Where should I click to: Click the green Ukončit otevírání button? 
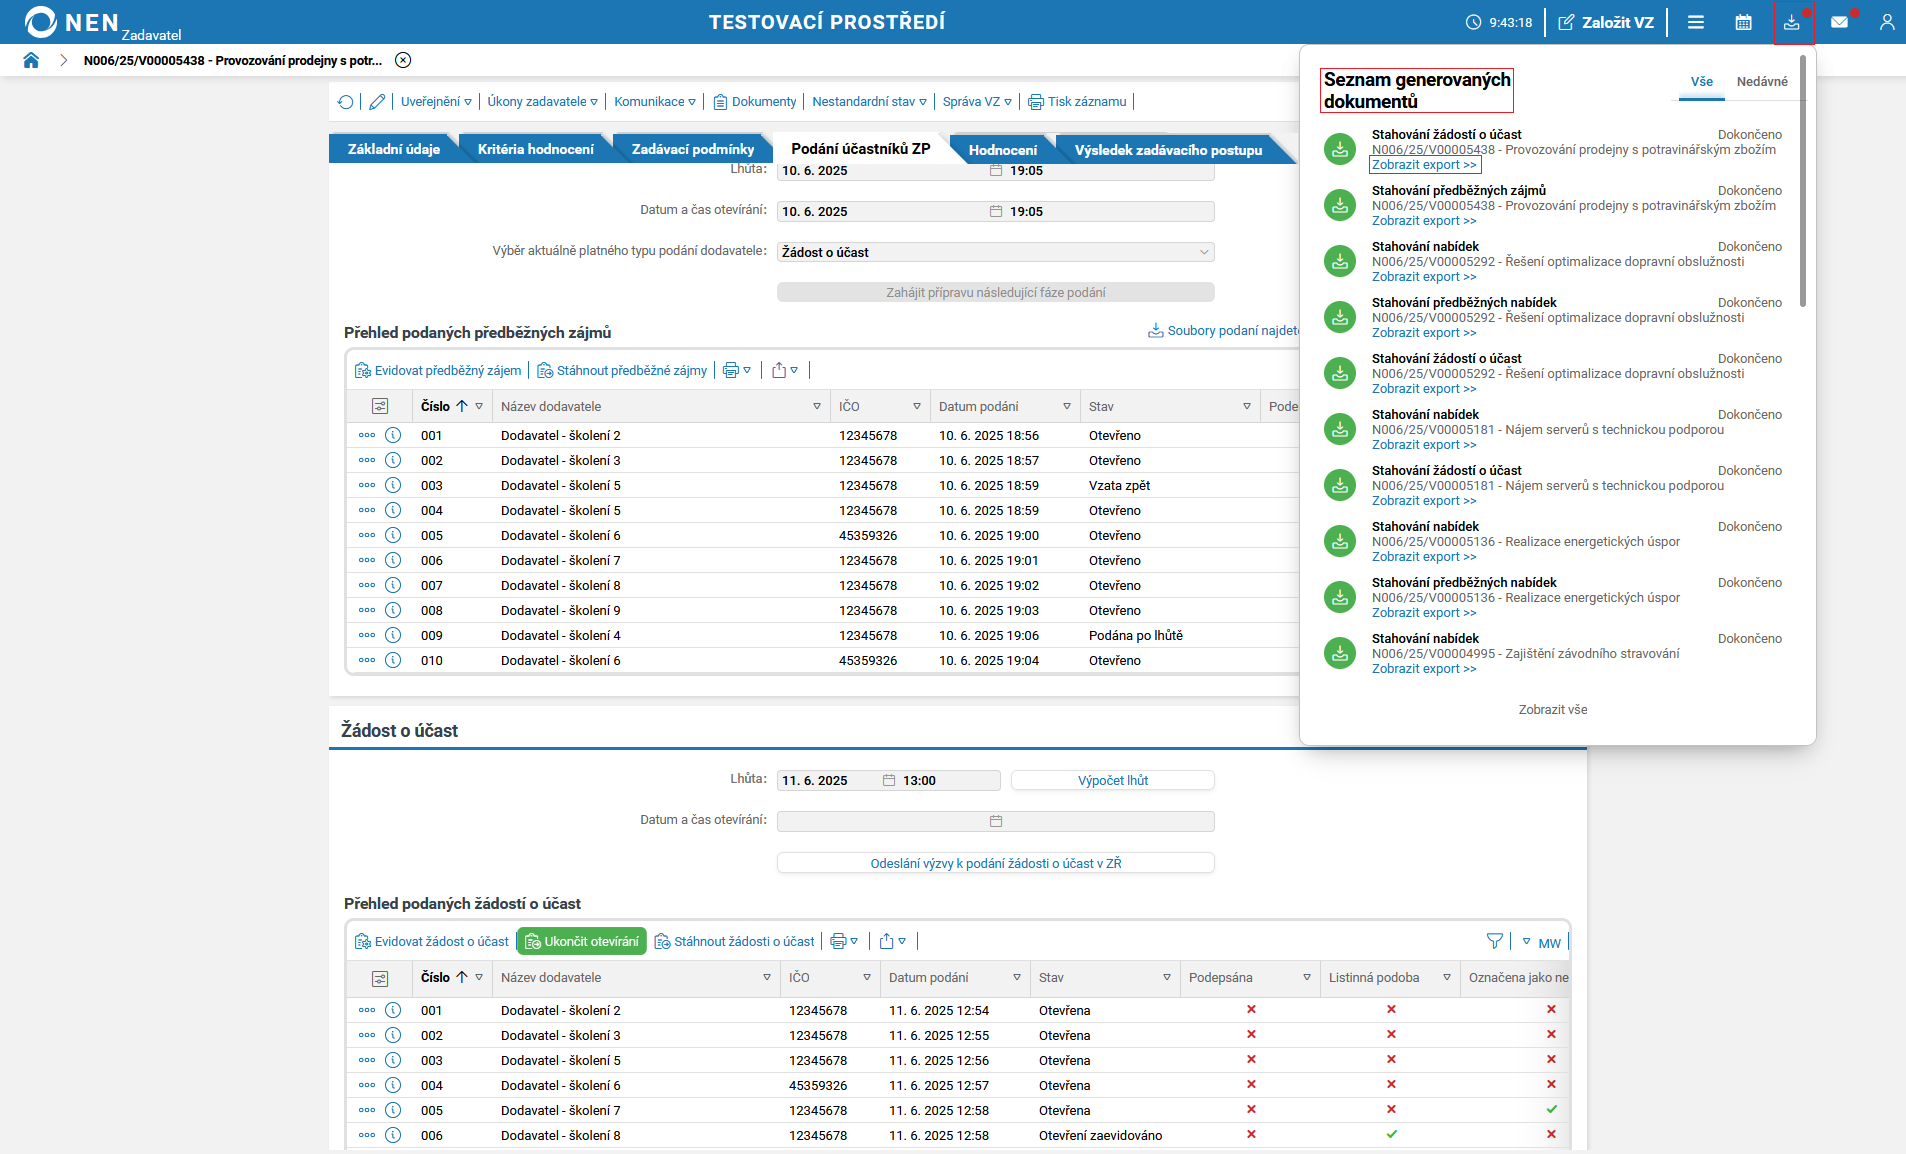click(582, 941)
